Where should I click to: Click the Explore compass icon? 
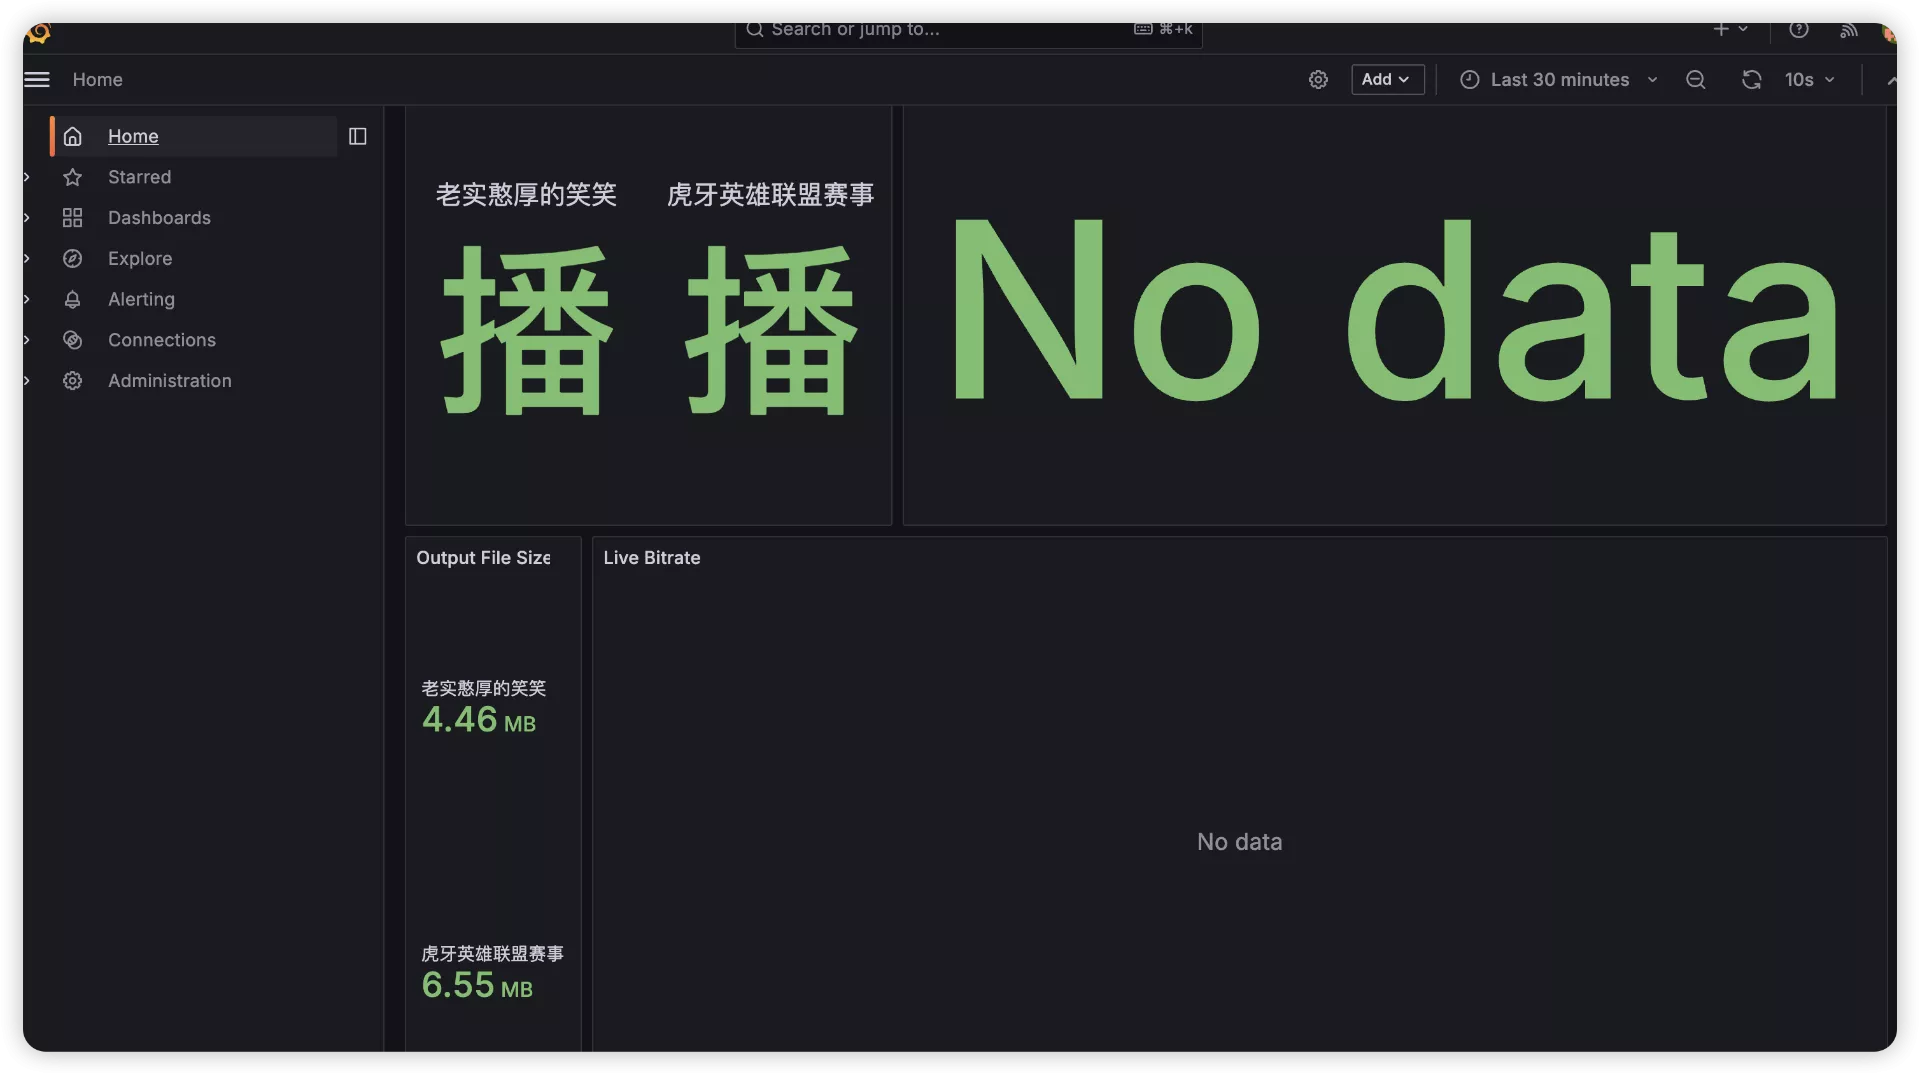tap(72, 259)
